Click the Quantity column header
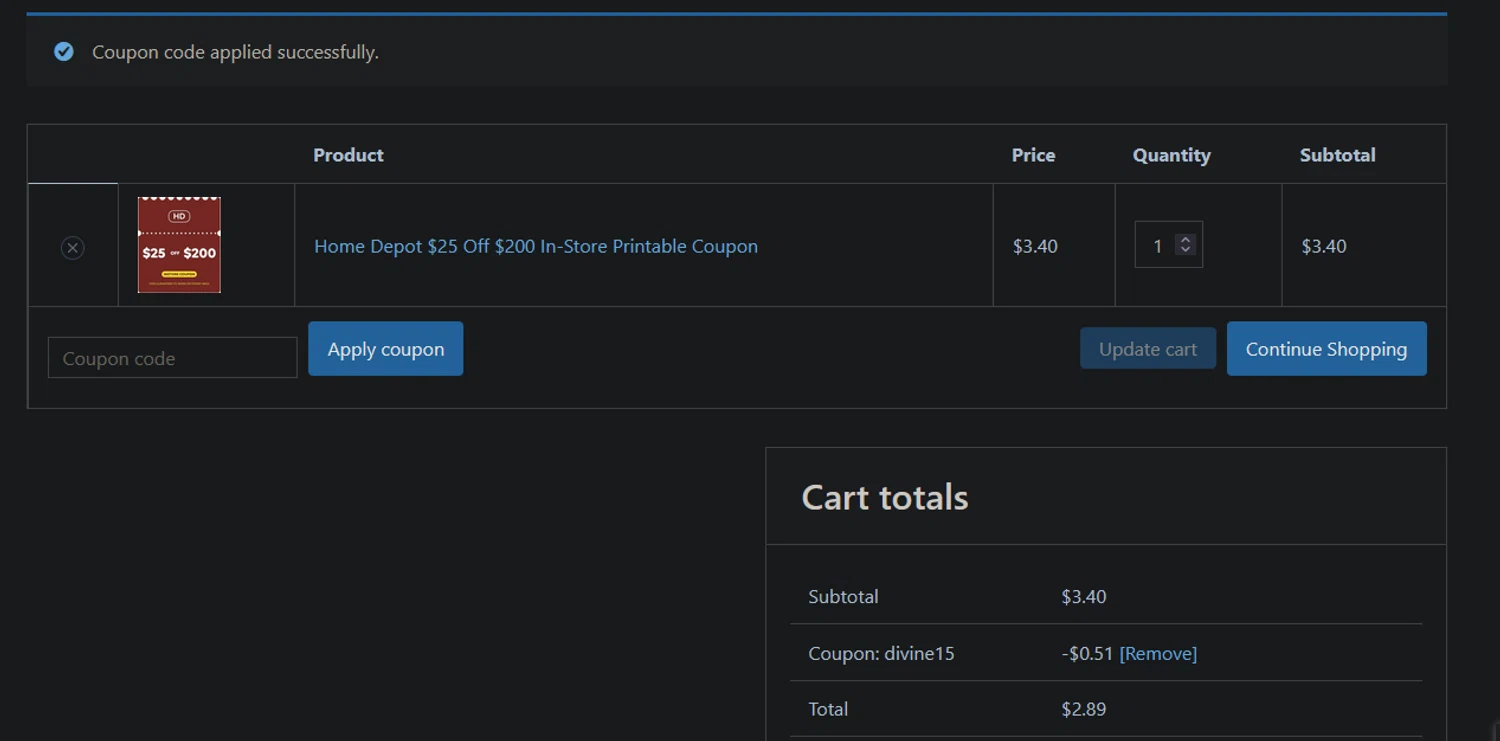 tap(1171, 155)
